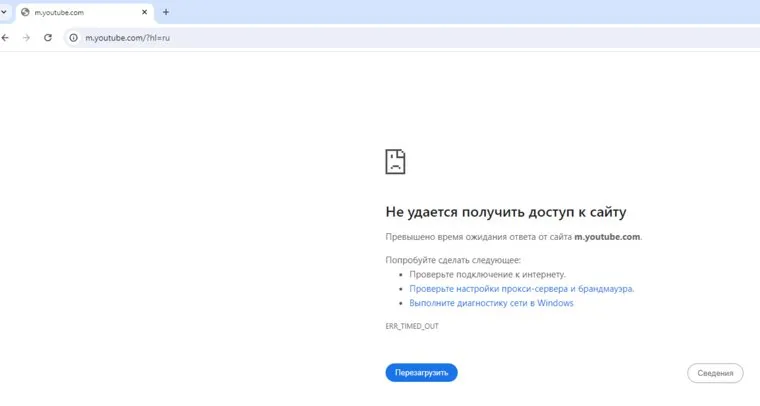Screen dimensions: 760x406
Task: Click the forward navigation arrow
Action: pyautogui.click(x=27, y=37)
